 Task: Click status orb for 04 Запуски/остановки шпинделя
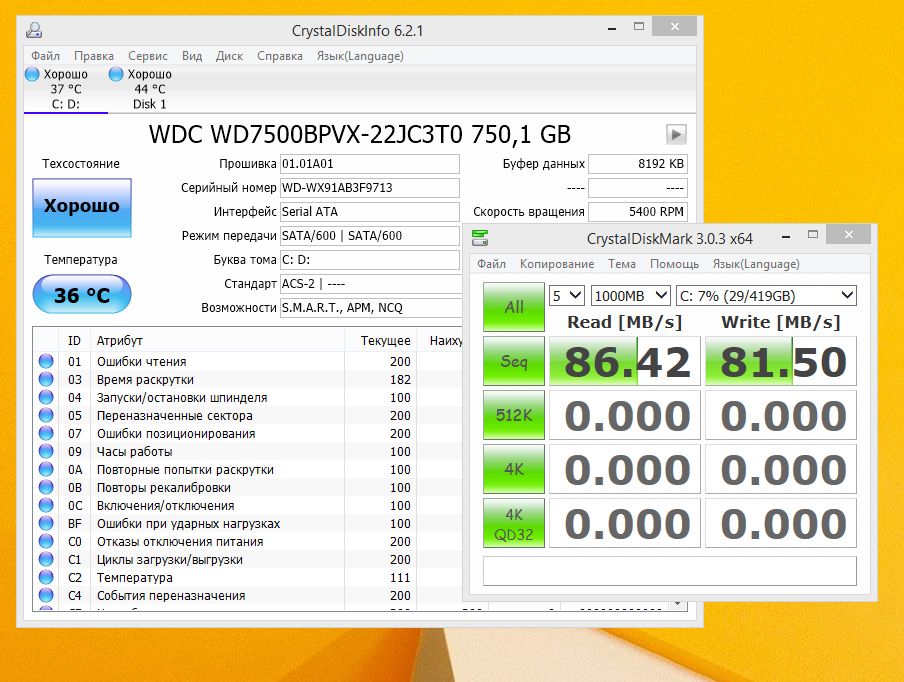46,397
